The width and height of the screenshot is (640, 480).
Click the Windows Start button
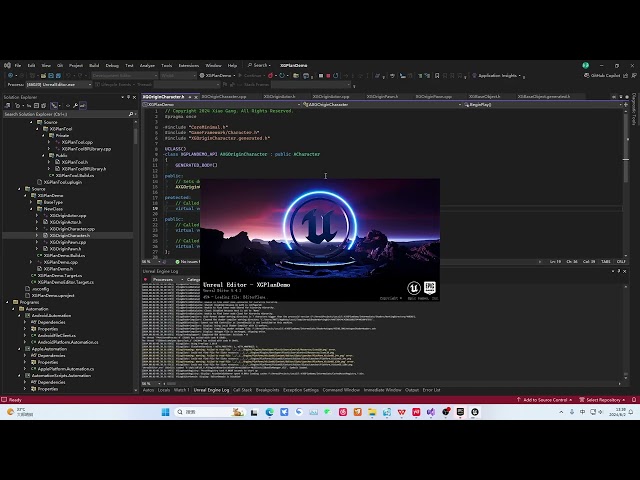coord(165,412)
